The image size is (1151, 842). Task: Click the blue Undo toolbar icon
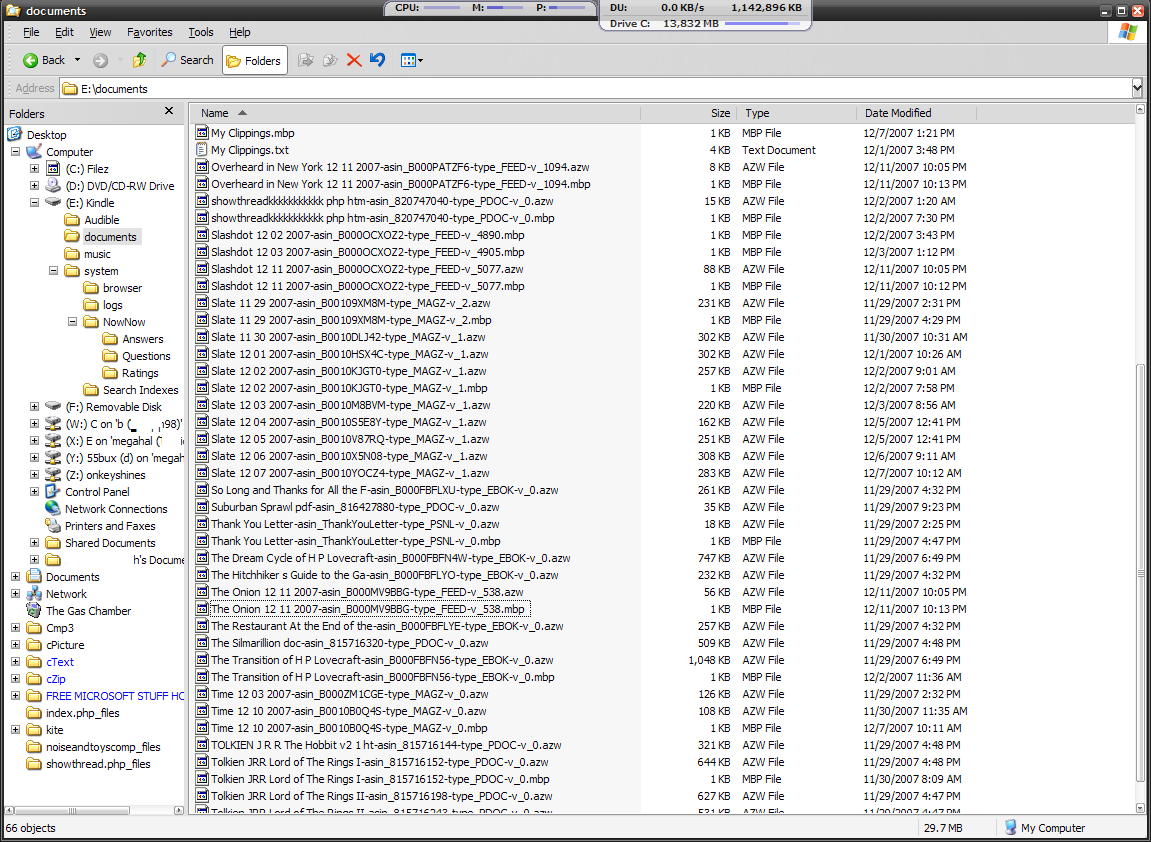pos(377,60)
